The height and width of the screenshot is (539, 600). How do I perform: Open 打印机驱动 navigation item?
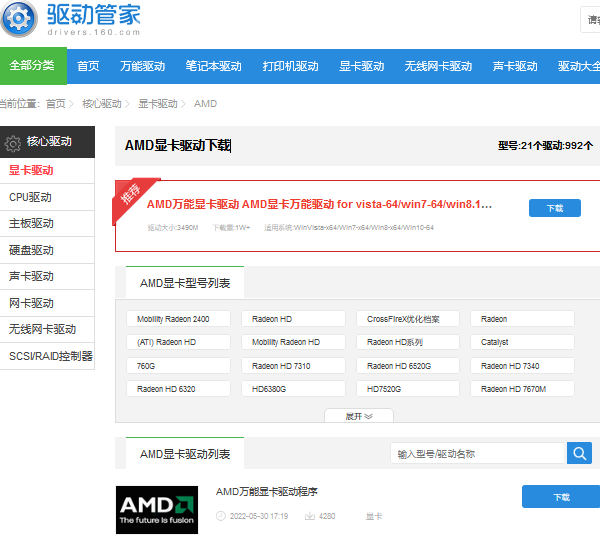[290, 66]
